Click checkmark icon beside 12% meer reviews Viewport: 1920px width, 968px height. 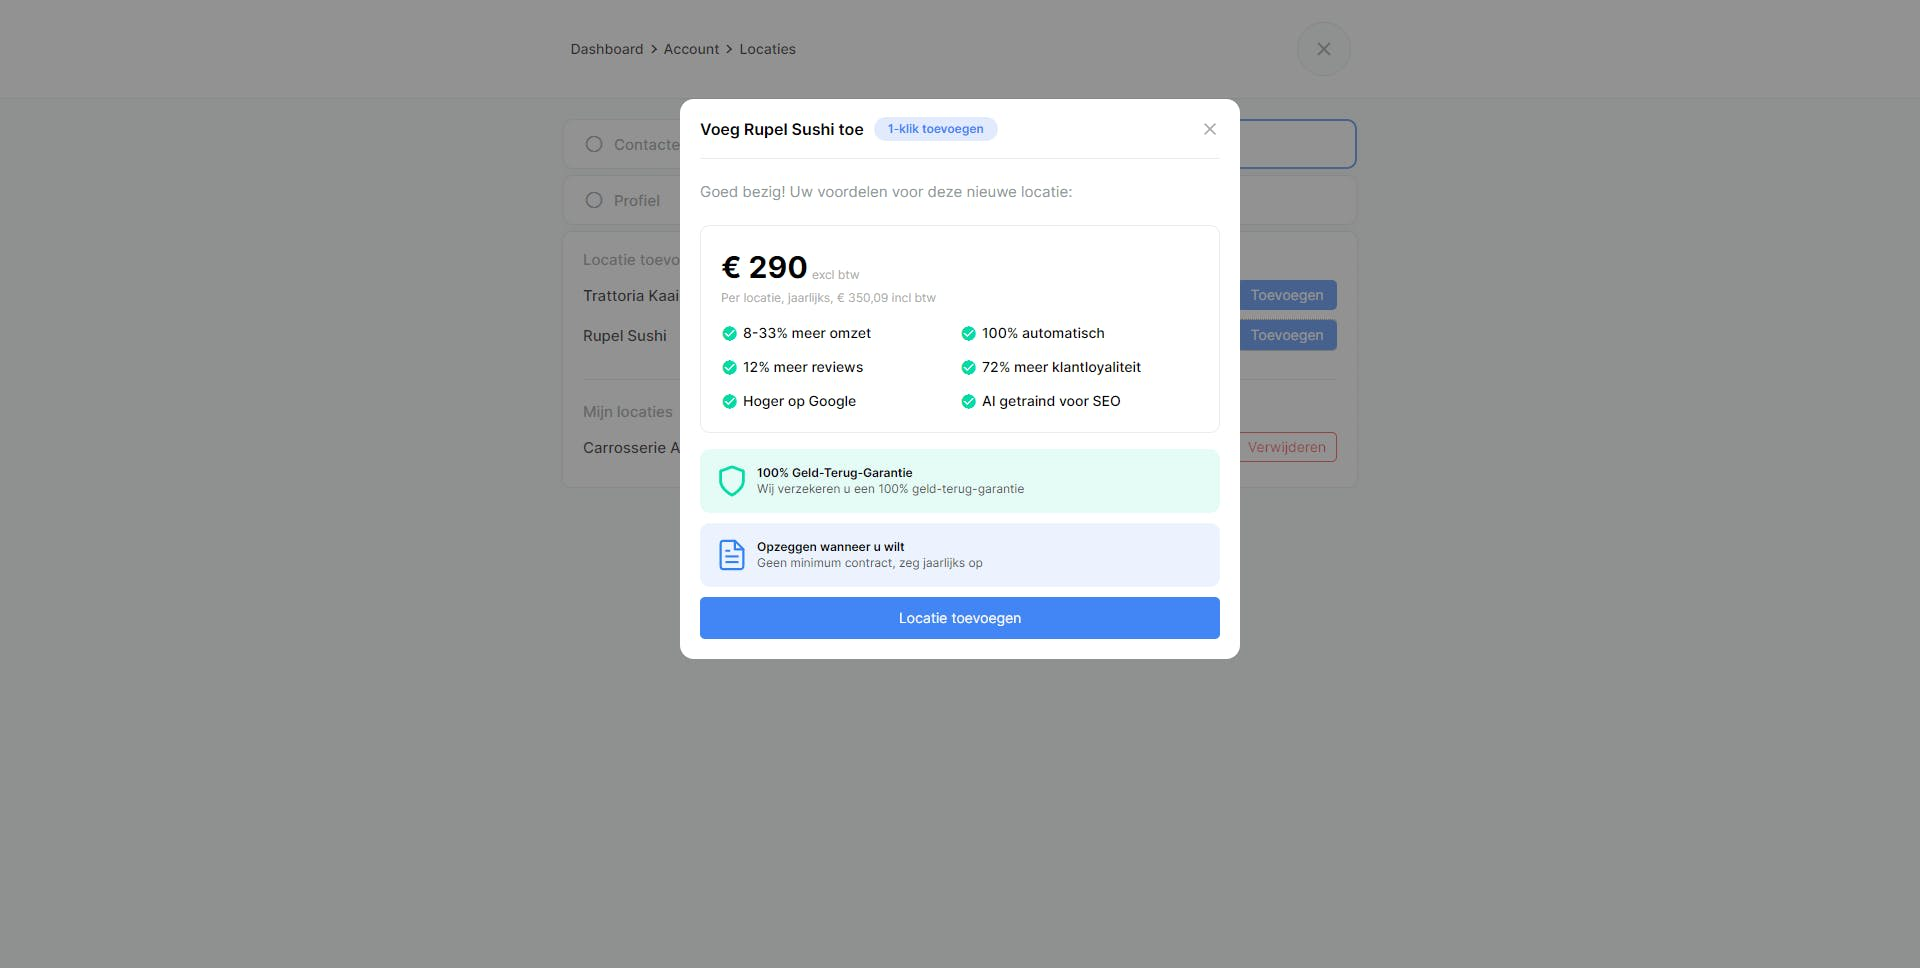[729, 368]
